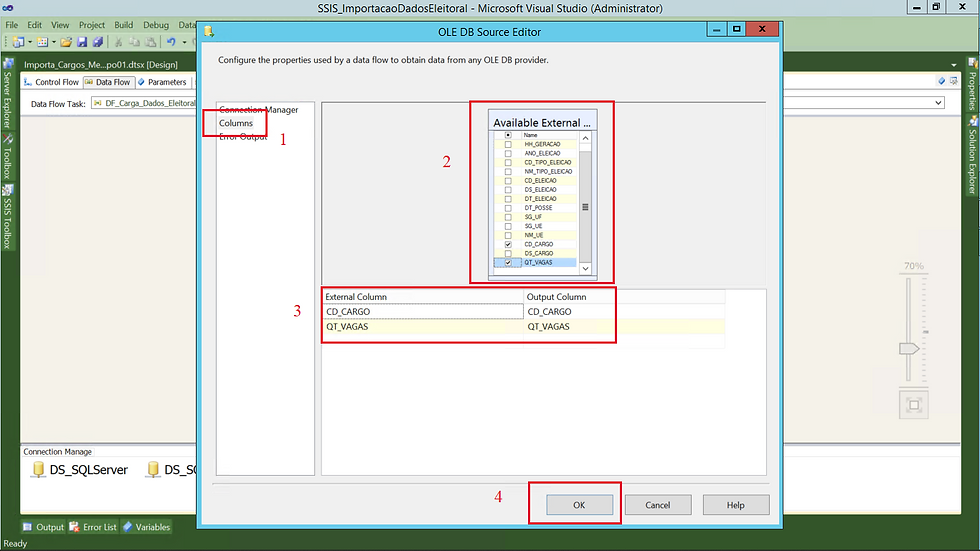Check the DT_POSSE column checkbox
Viewport: 980px width, 551px height.
(508, 208)
